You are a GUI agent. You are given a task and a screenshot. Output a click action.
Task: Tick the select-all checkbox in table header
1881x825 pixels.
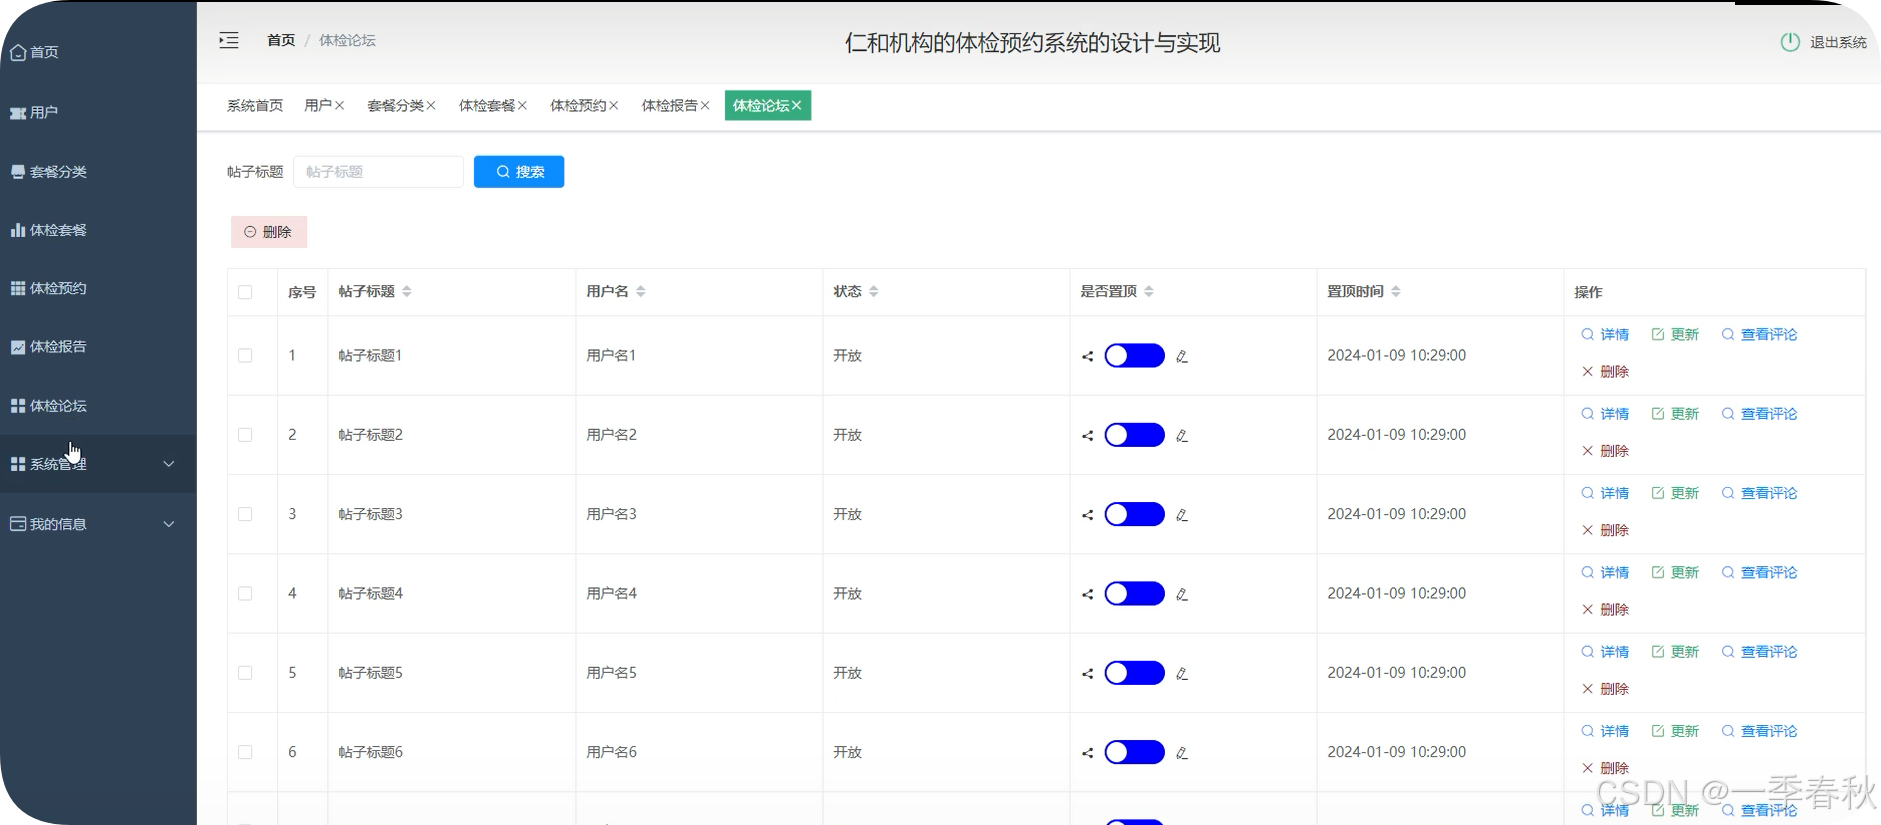tap(245, 292)
